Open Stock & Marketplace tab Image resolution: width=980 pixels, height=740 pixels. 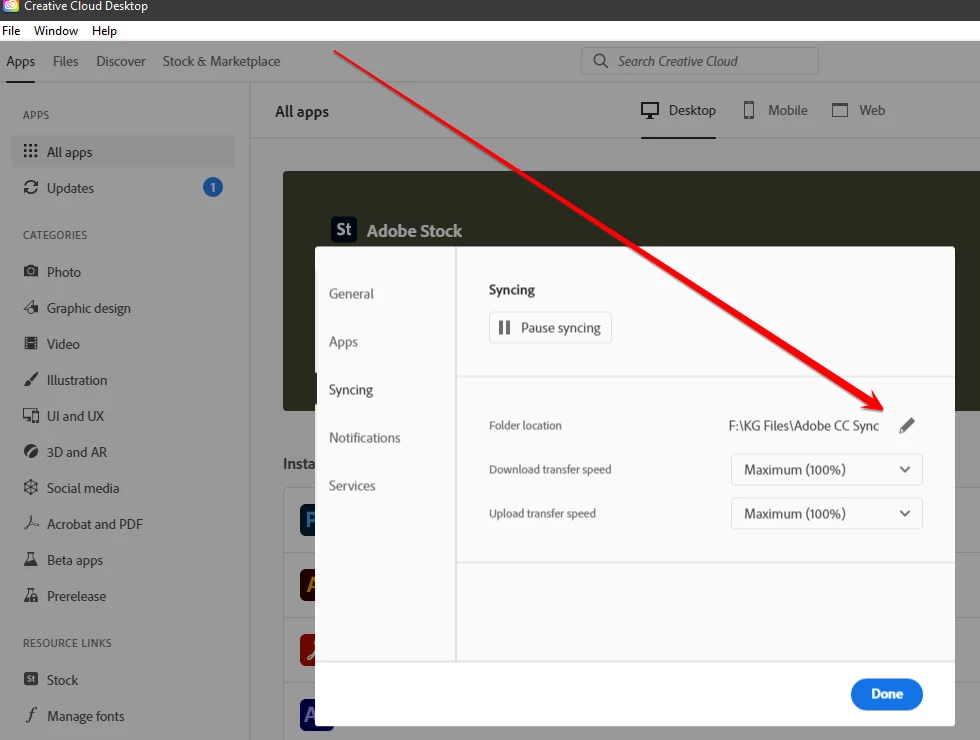pyautogui.click(x=221, y=61)
